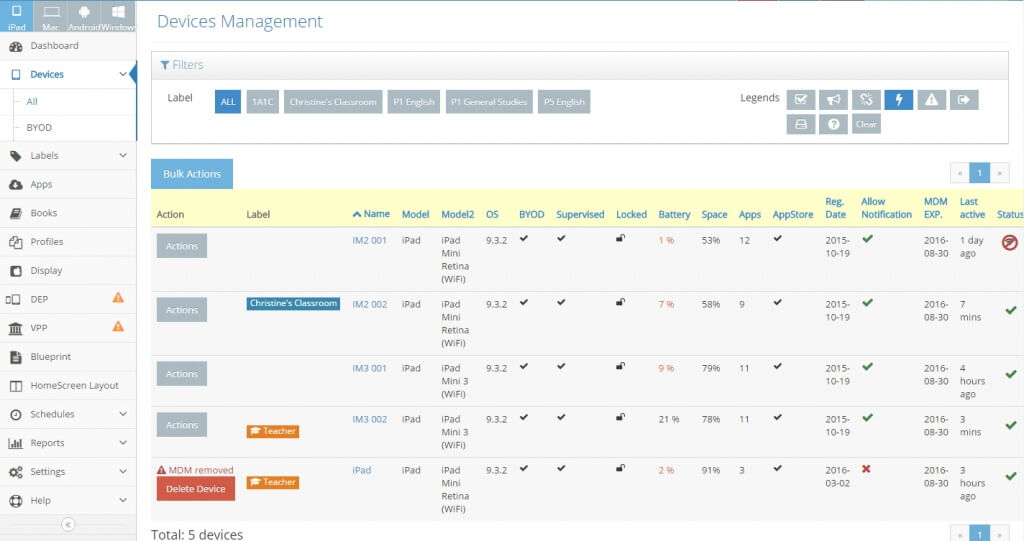Switch to the Windows platform tab
This screenshot has height=541, width=1024.
point(118,16)
